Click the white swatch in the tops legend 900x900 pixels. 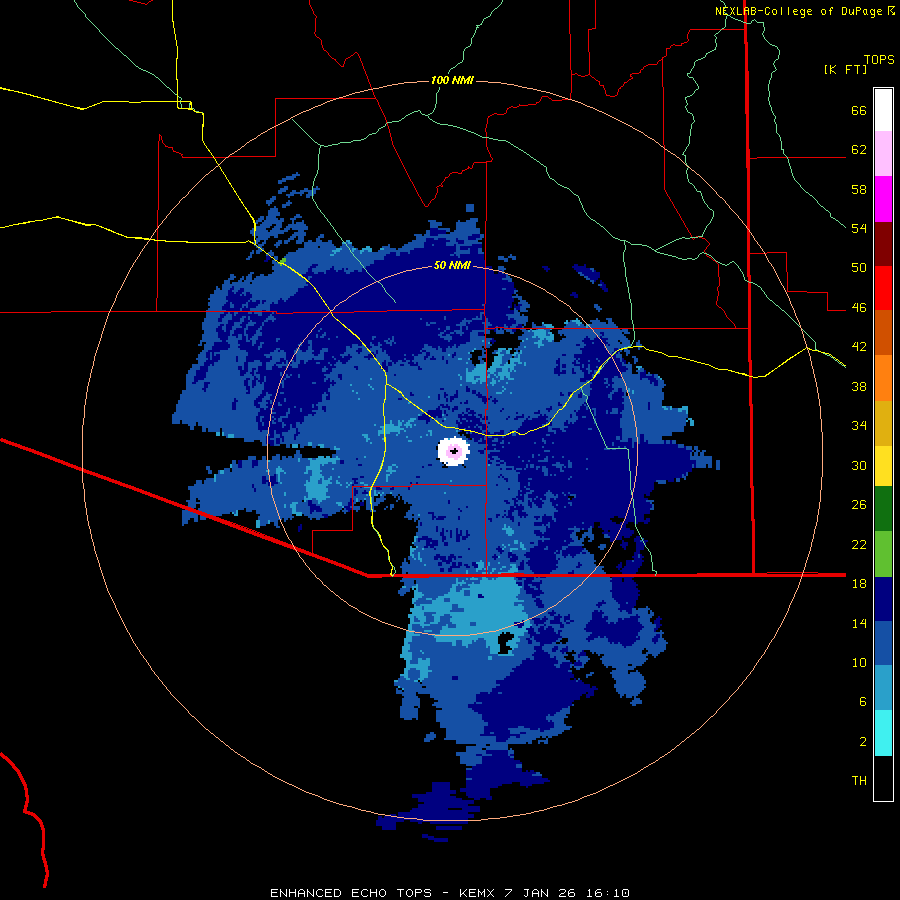click(883, 110)
